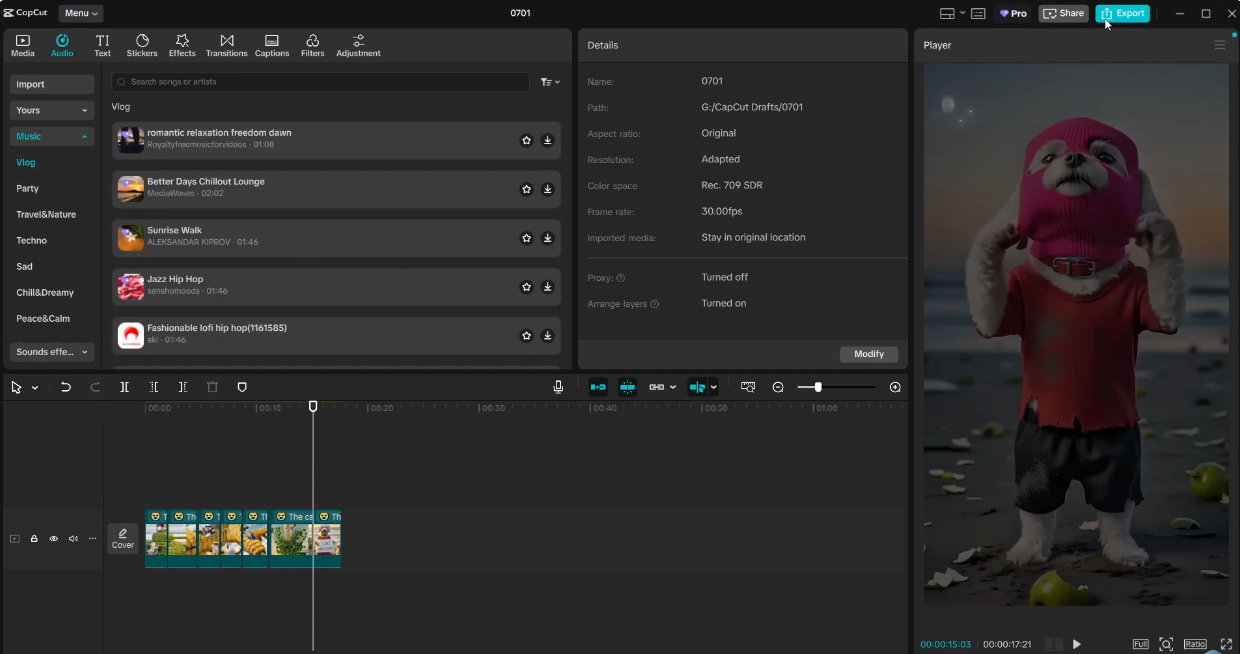Select the Chill&Dreamy music genre
1240x654 pixels.
pos(45,292)
